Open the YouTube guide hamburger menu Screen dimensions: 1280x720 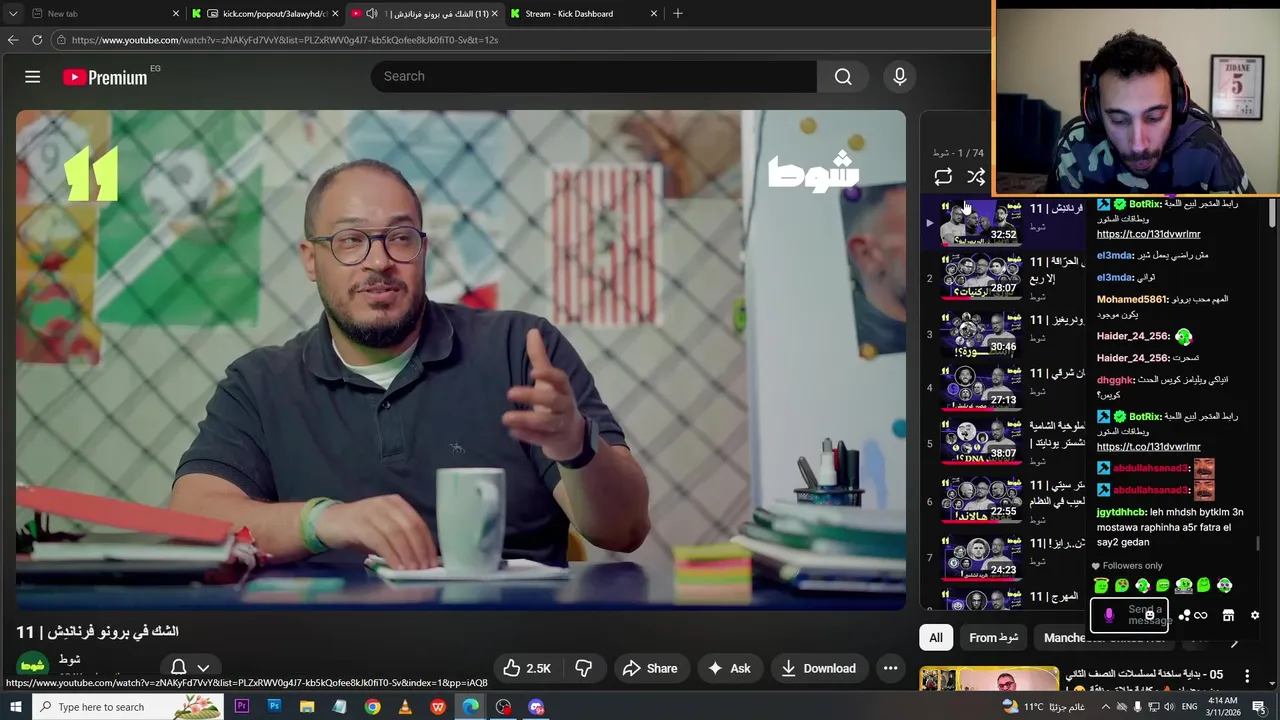click(32, 77)
